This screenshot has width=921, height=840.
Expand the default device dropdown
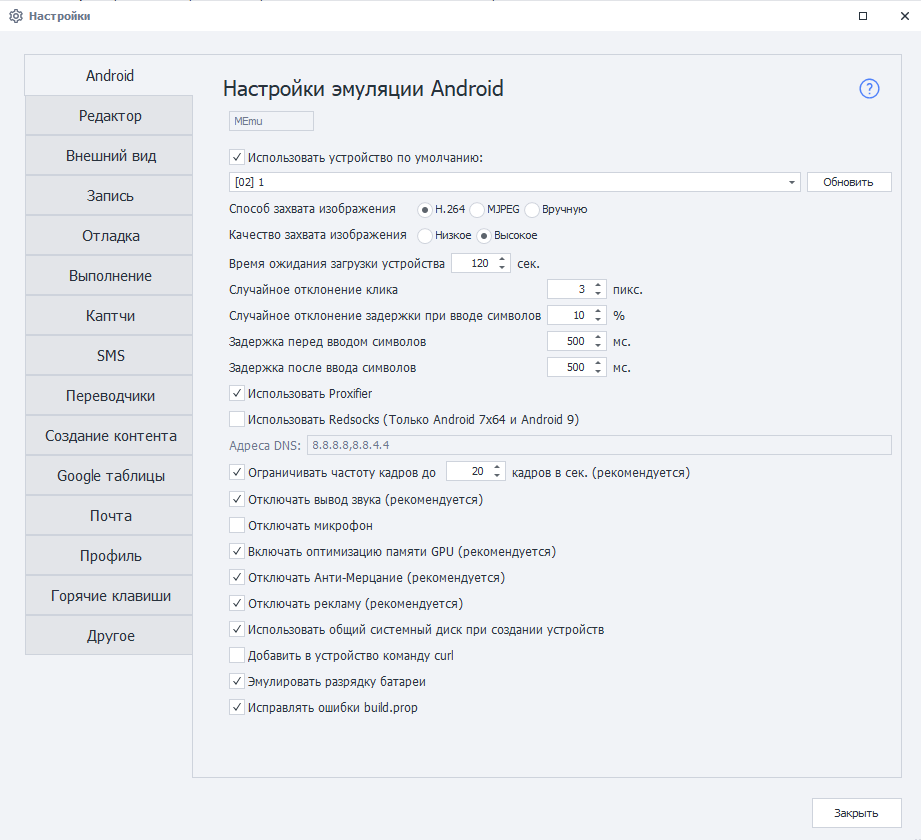(x=793, y=182)
